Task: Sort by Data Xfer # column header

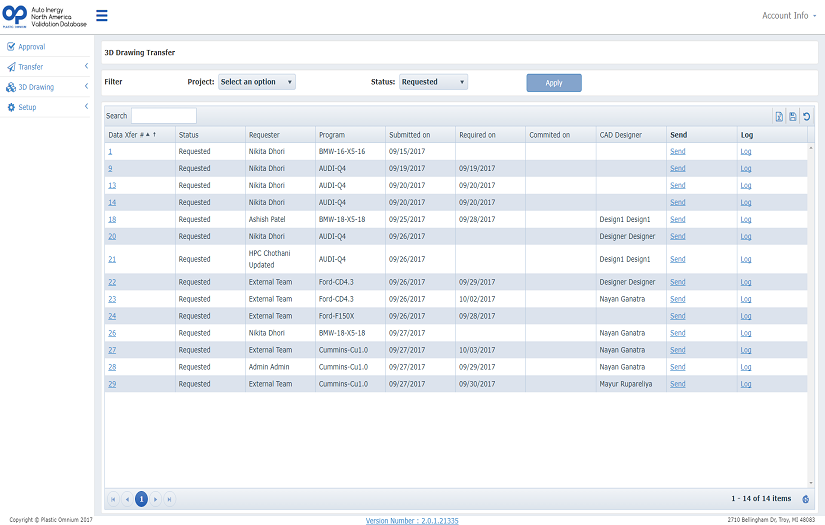Action: click(x=139, y=135)
